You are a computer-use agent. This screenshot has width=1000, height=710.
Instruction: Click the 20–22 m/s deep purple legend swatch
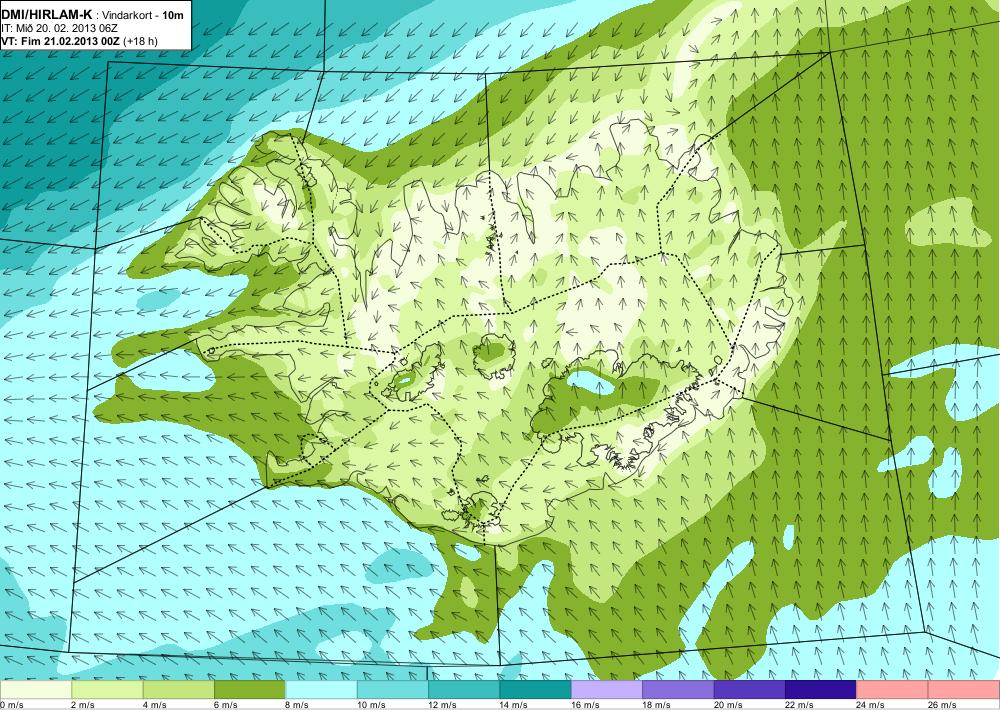(x=750, y=690)
